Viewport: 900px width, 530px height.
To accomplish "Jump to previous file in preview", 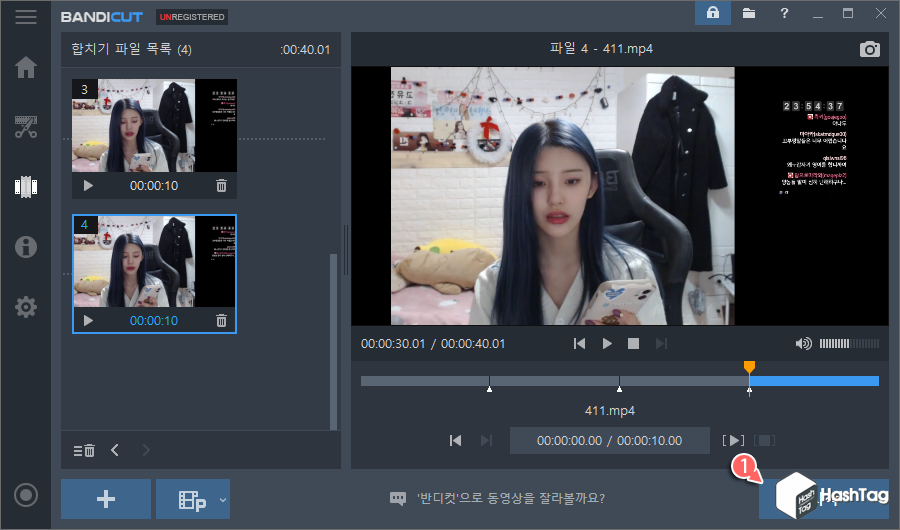I will (579, 343).
